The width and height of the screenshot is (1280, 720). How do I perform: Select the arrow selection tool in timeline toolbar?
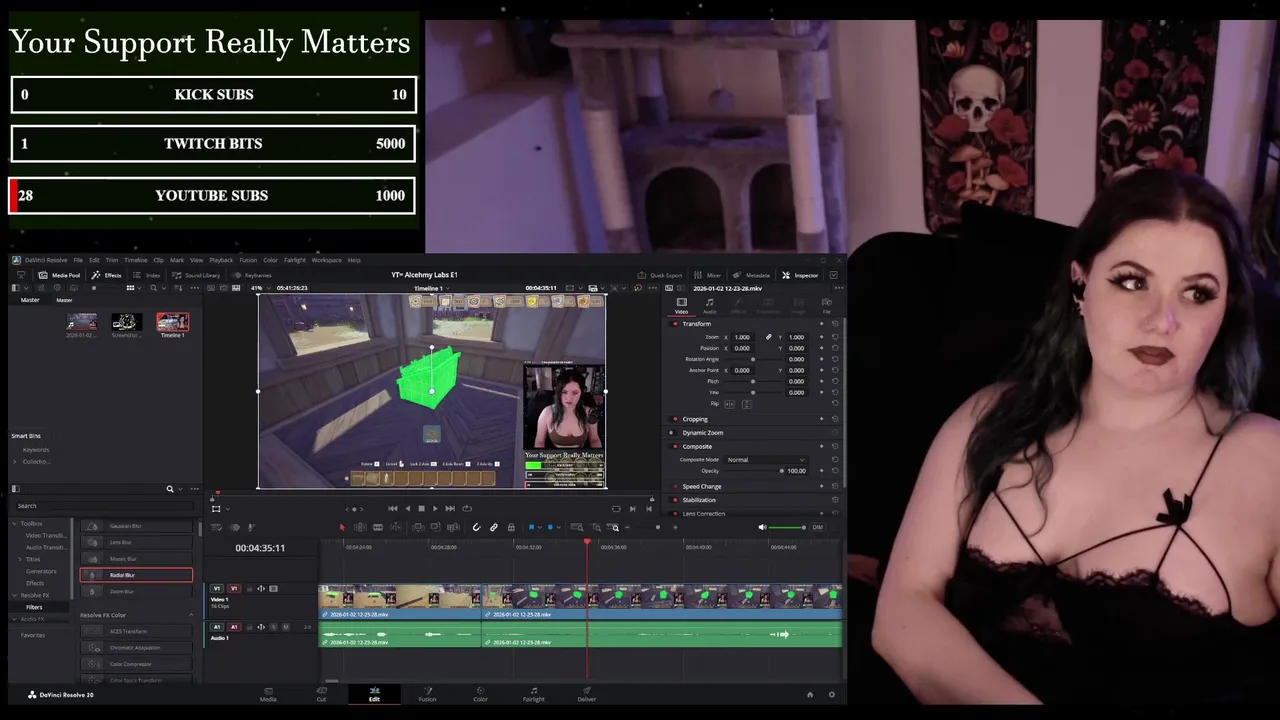pyautogui.click(x=342, y=527)
